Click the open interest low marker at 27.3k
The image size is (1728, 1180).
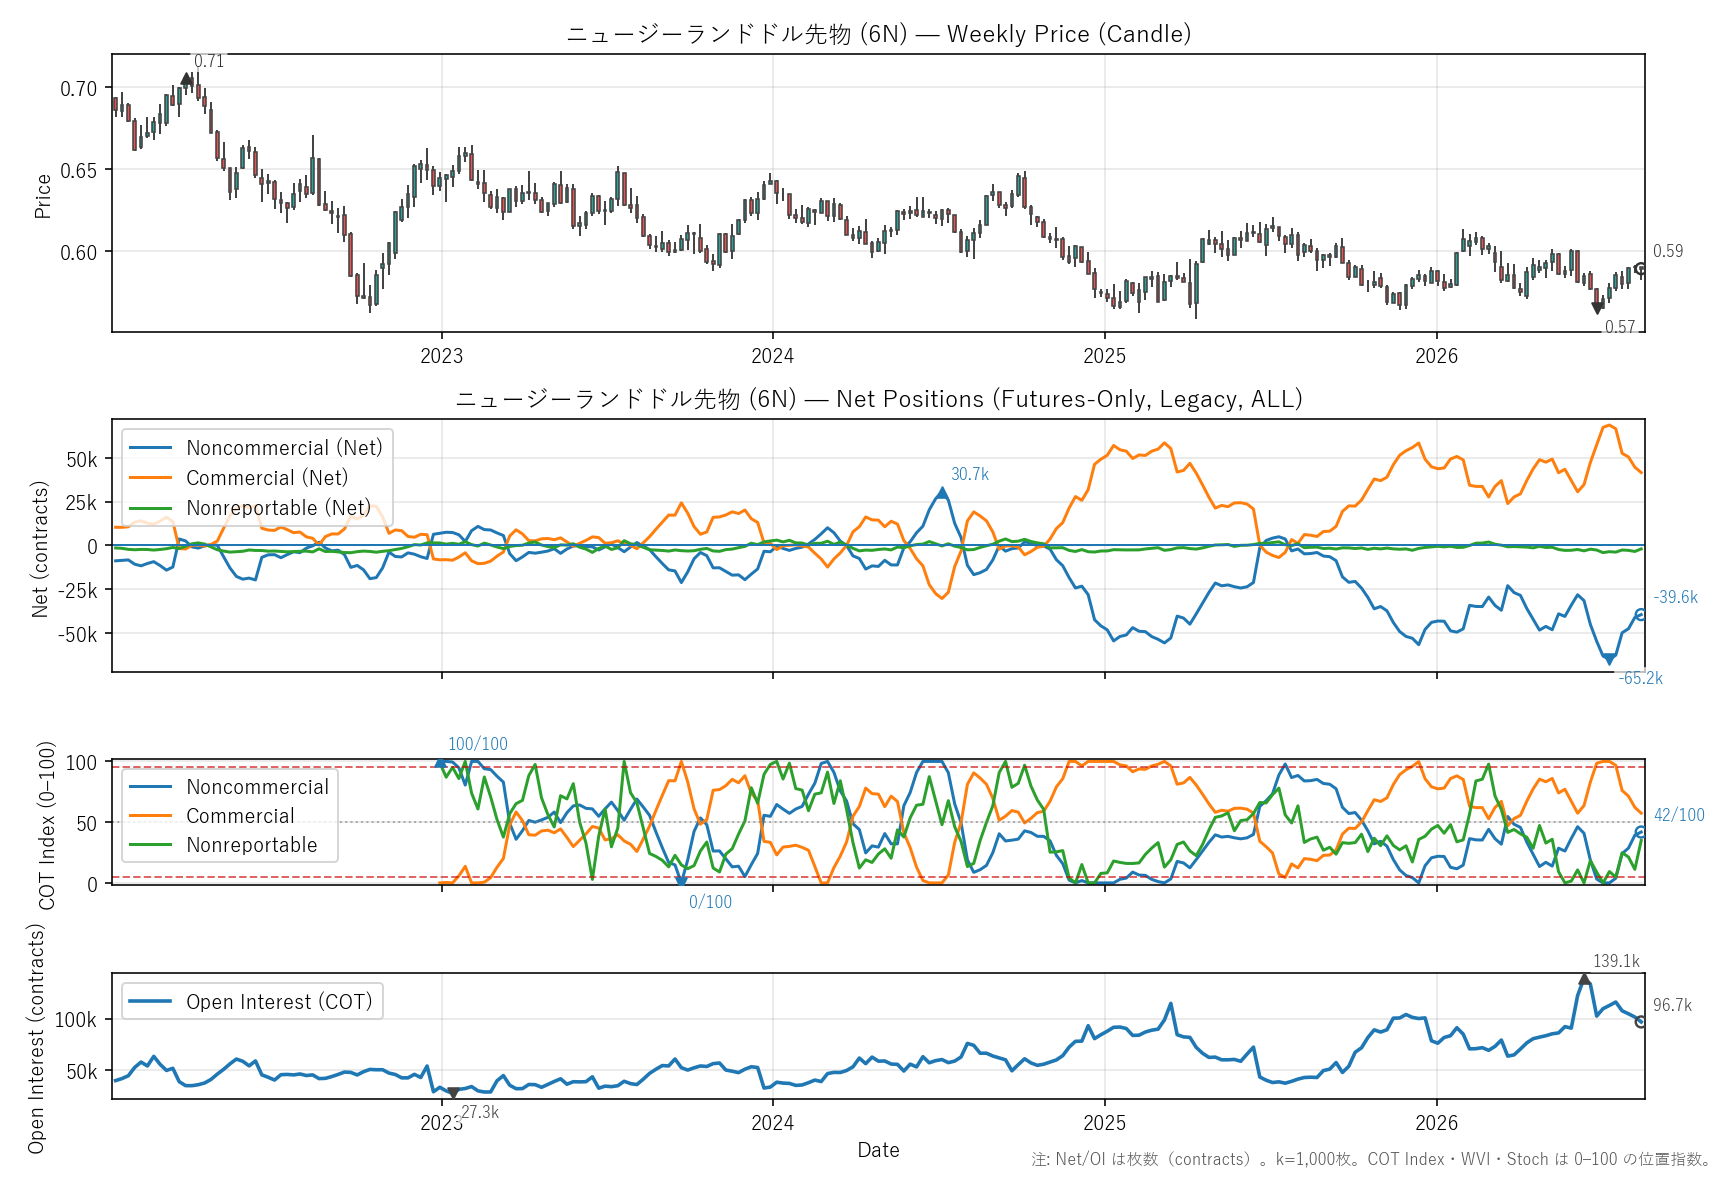(453, 1093)
